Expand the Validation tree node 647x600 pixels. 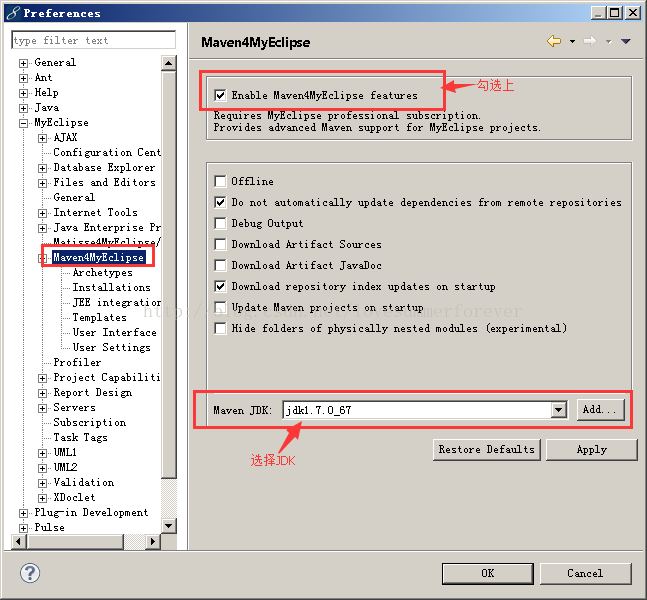(x=43, y=483)
